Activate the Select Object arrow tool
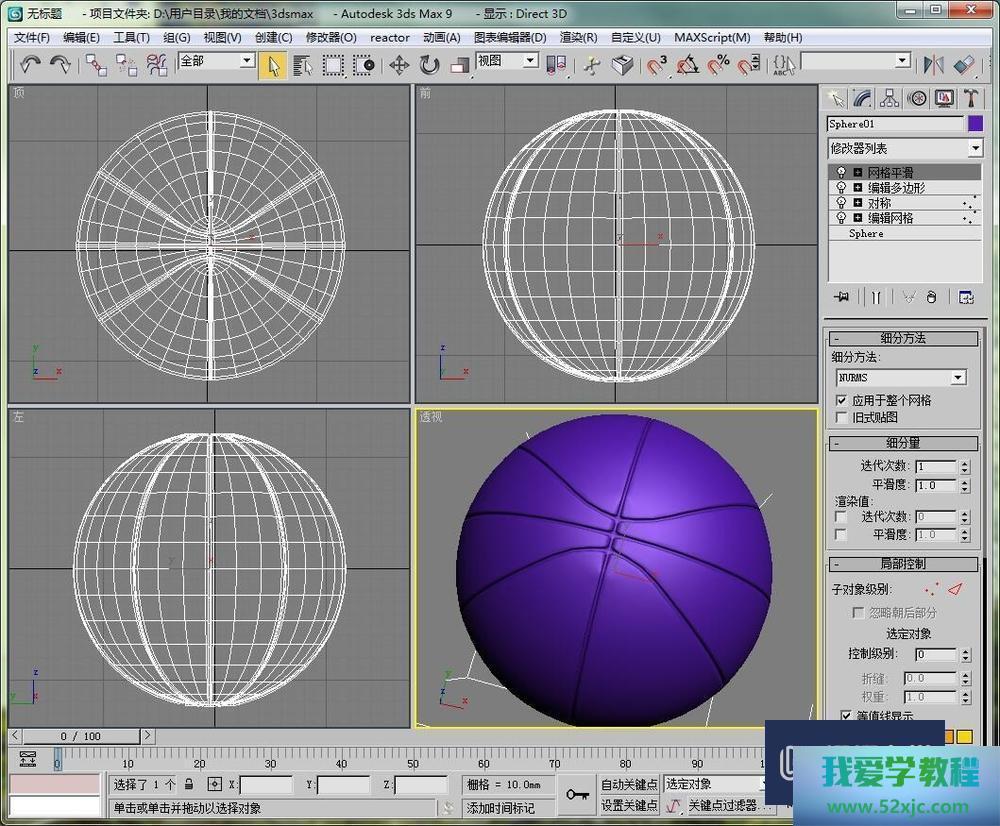1000x826 pixels. point(272,65)
